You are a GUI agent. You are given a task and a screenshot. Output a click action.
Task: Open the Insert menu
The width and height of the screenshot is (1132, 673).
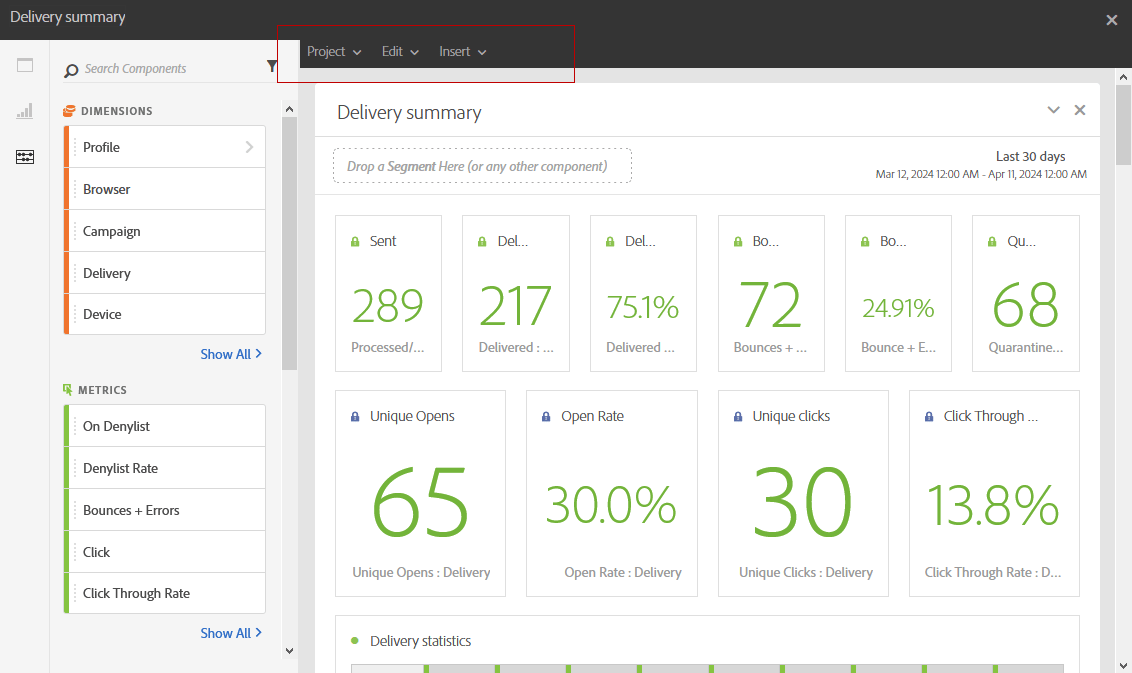tap(462, 51)
